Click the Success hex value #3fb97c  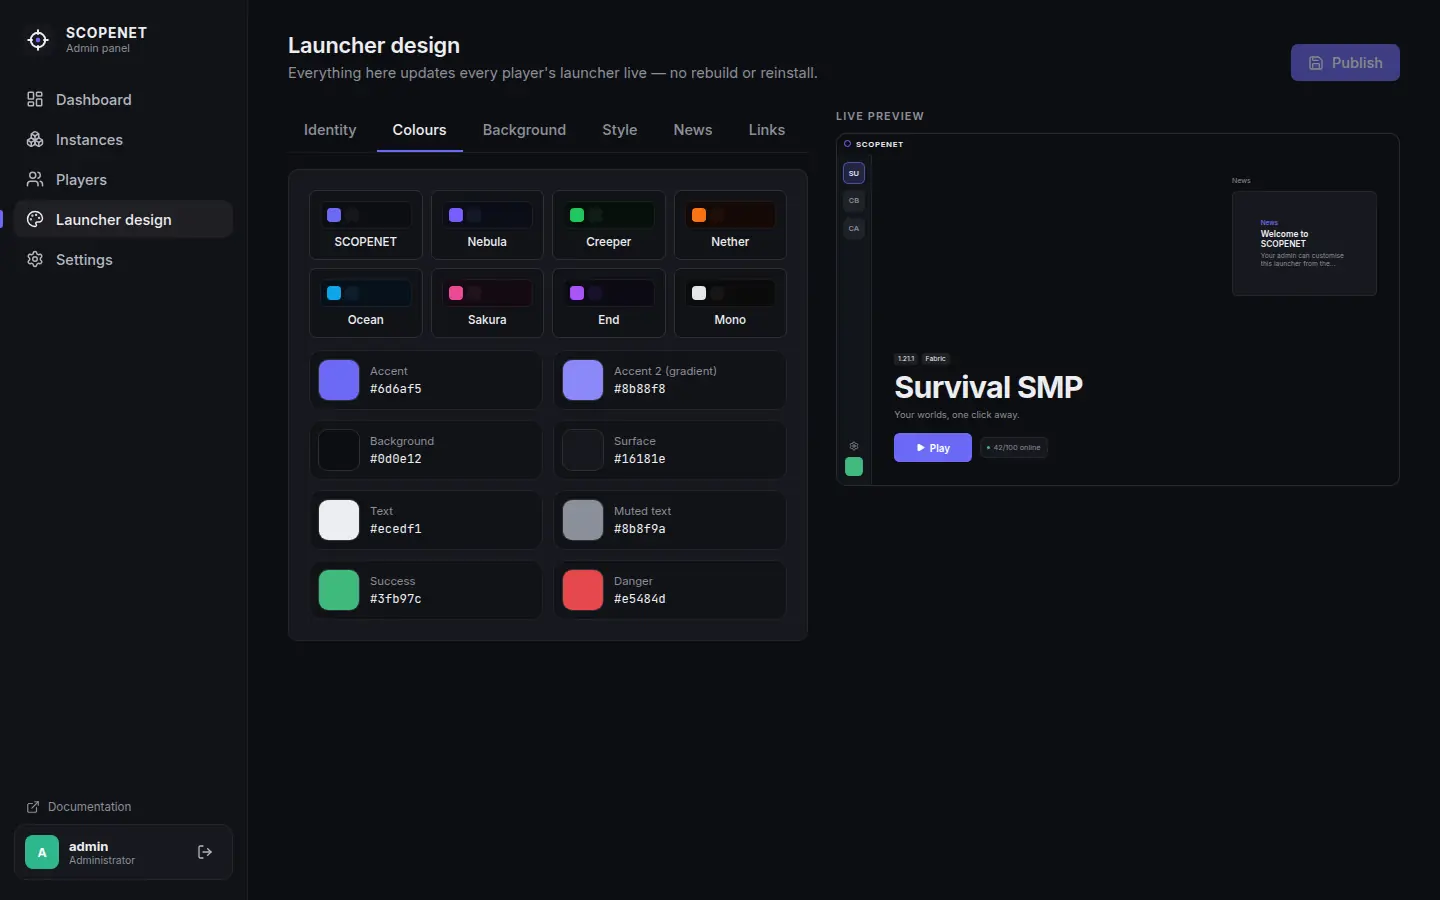tap(396, 599)
